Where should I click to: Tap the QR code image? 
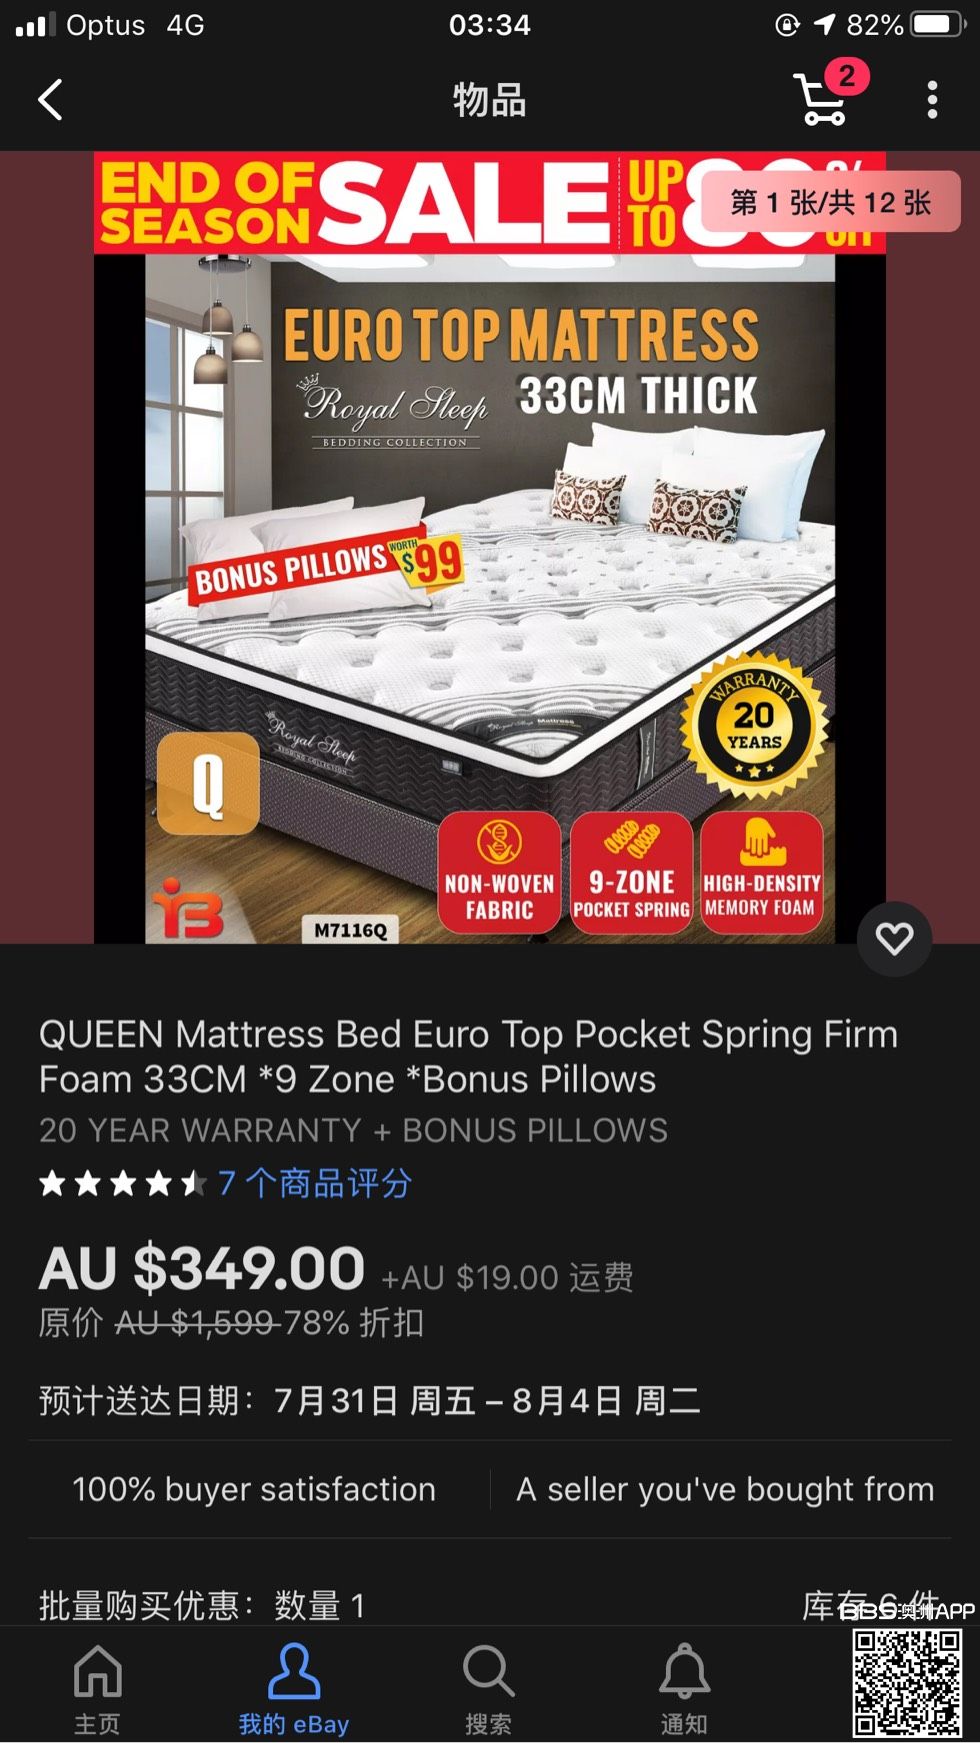point(907,1682)
